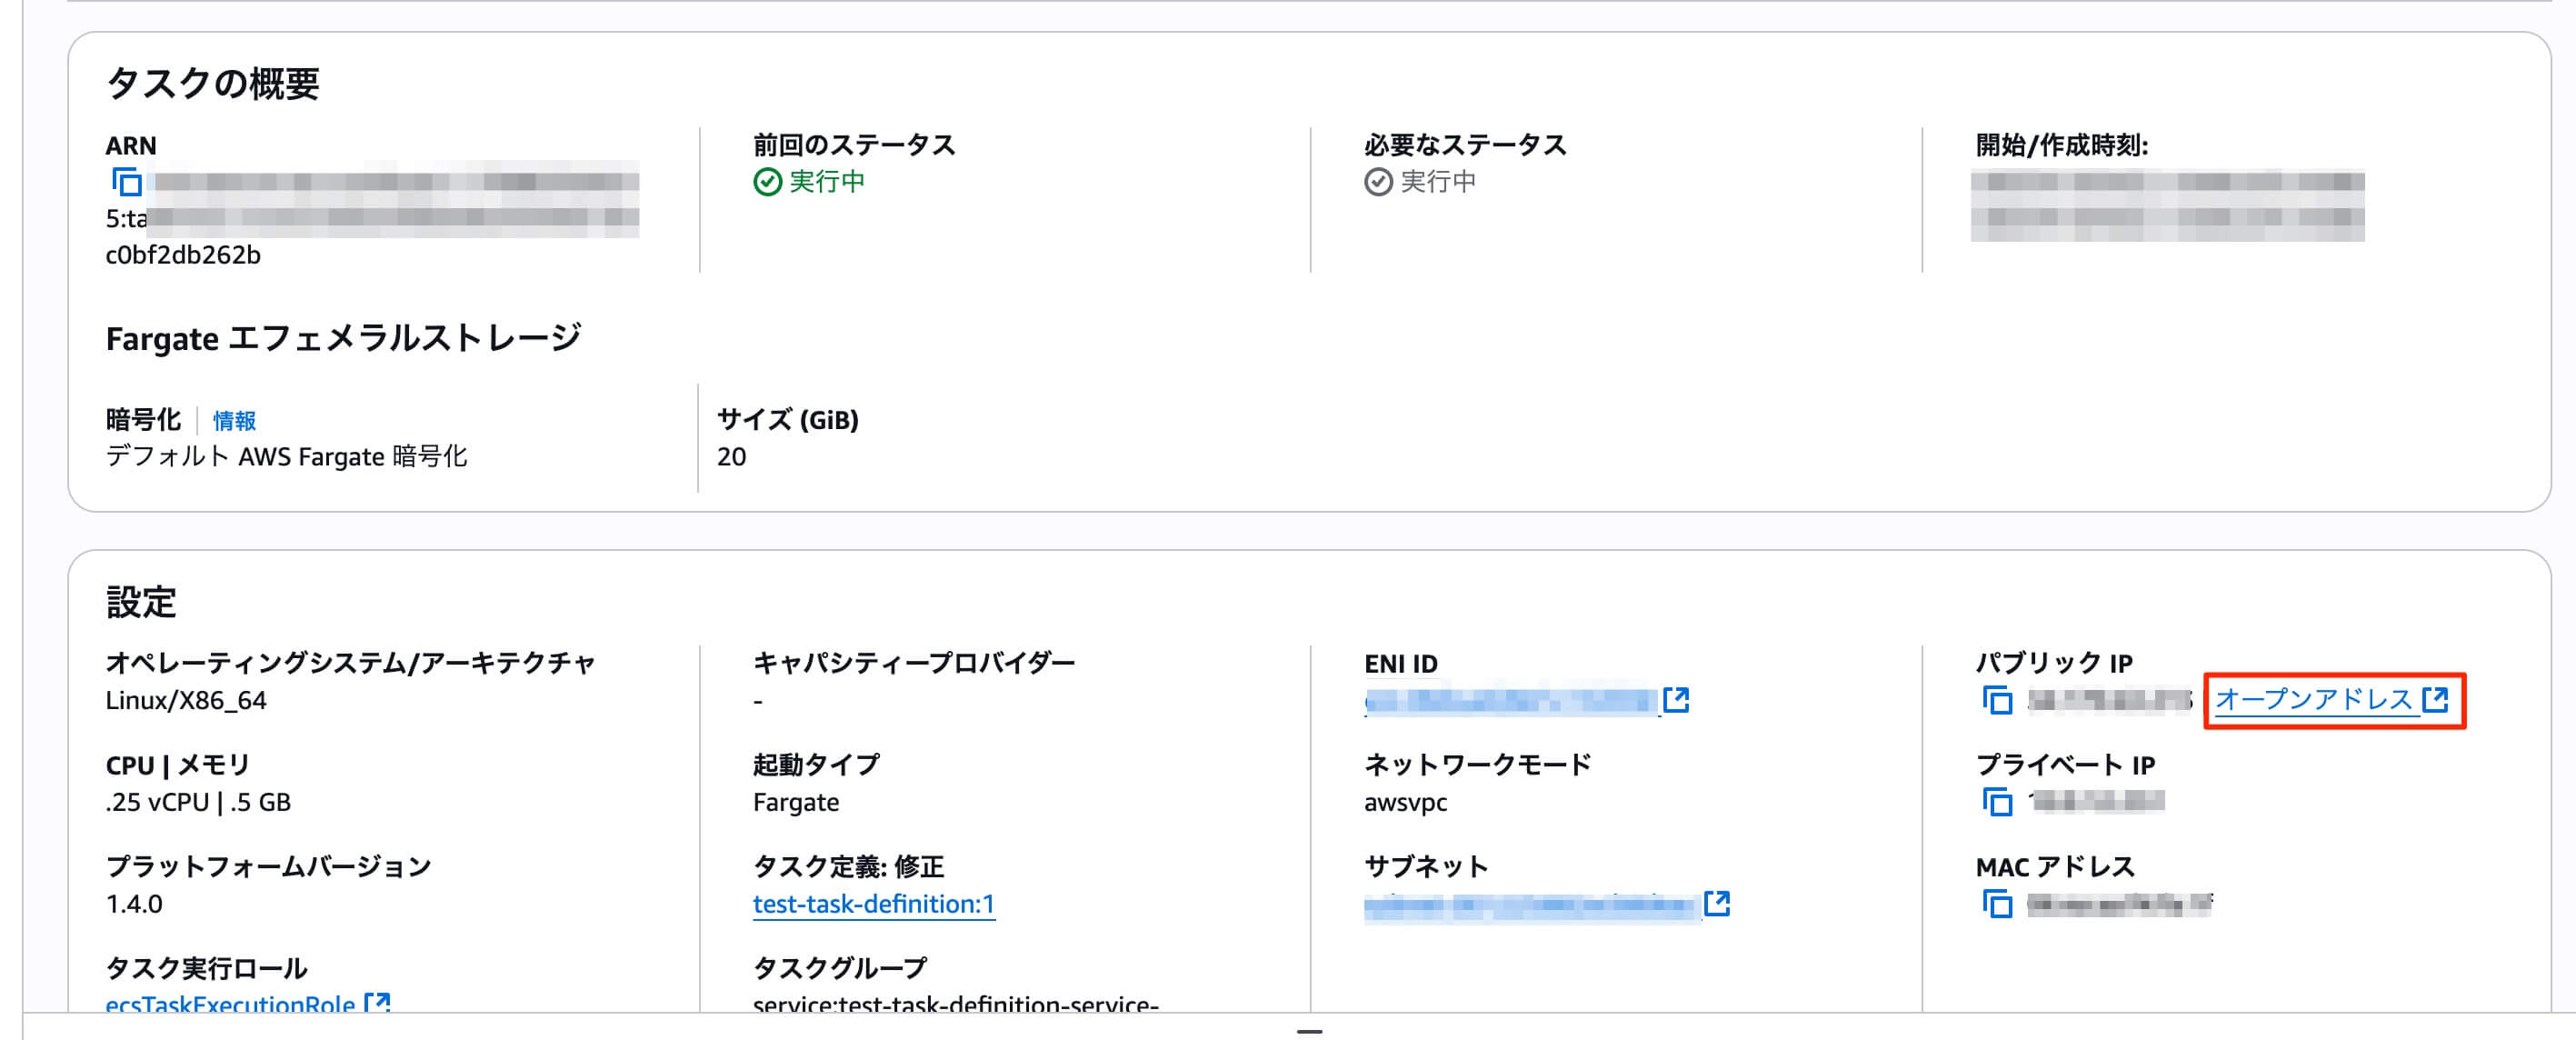Open the オープンアドレス link
2576x1040 pixels.
2314,700
